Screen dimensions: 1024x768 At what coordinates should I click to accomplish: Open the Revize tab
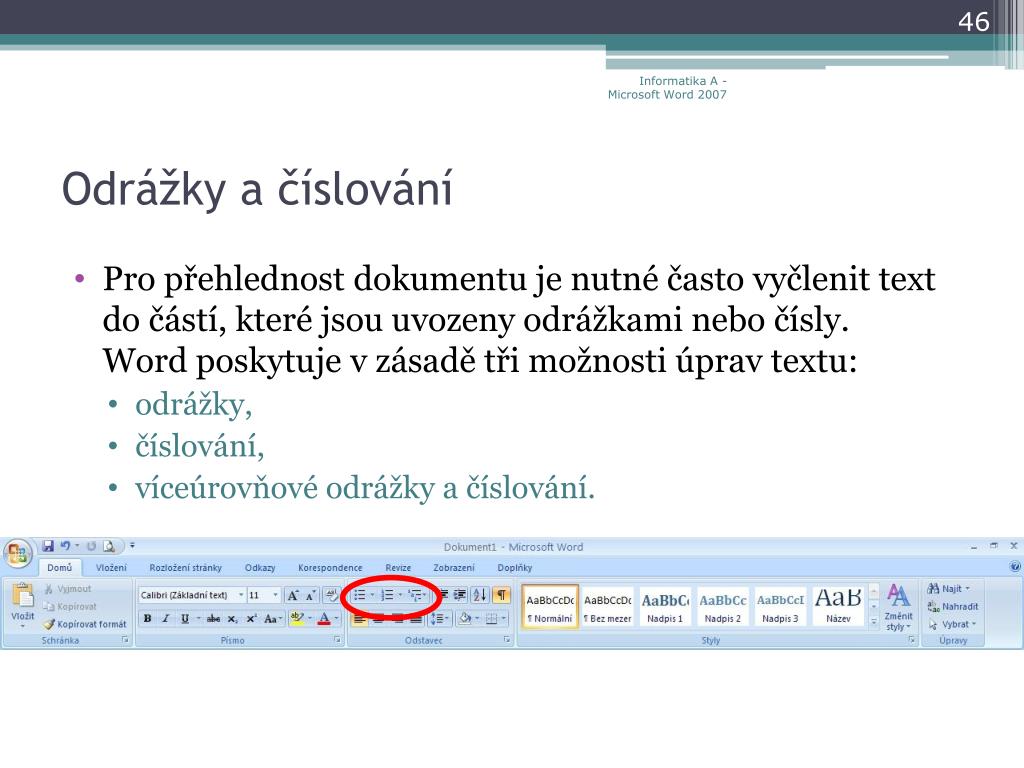point(398,568)
